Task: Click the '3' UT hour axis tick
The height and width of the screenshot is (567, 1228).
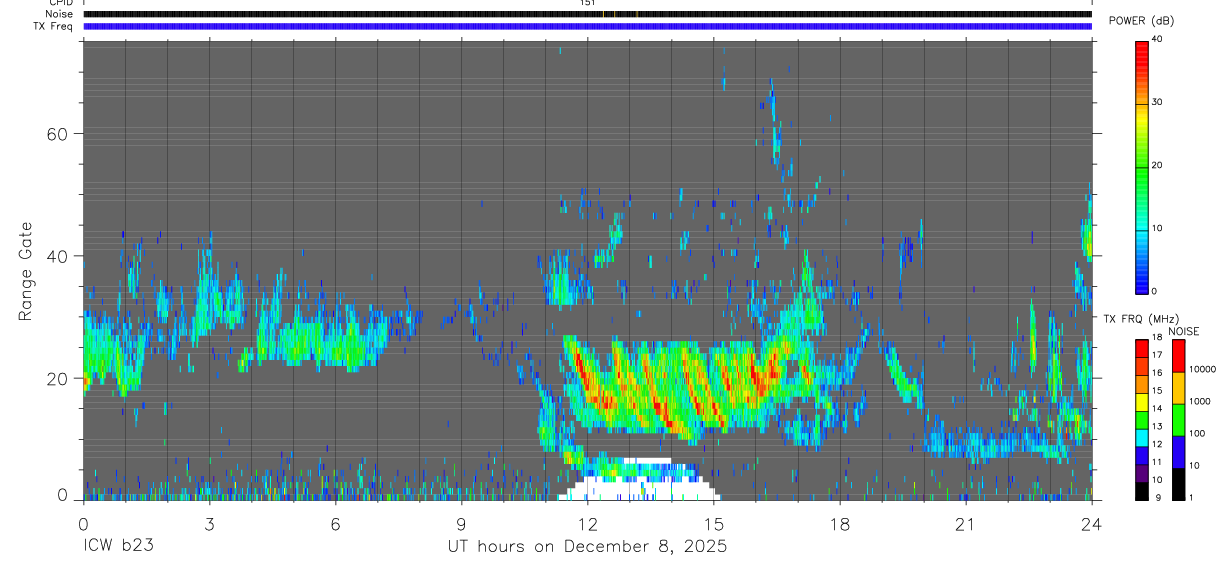Action: (209, 524)
